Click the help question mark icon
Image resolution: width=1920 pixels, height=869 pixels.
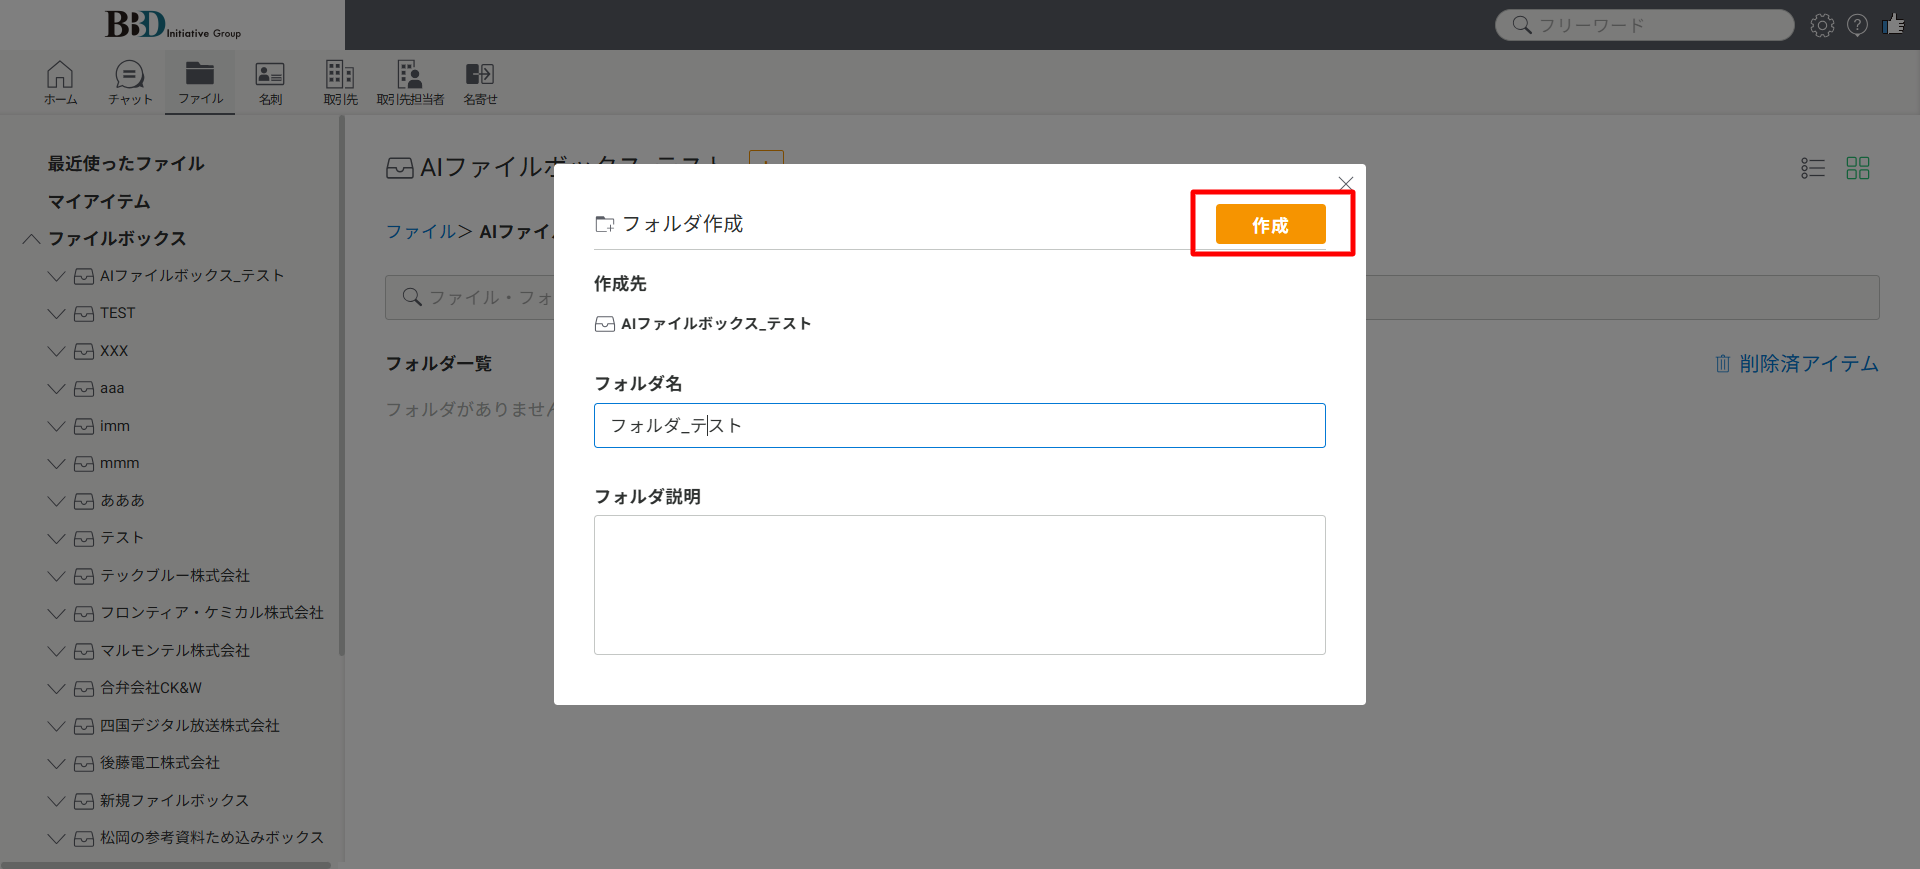(1857, 25)
